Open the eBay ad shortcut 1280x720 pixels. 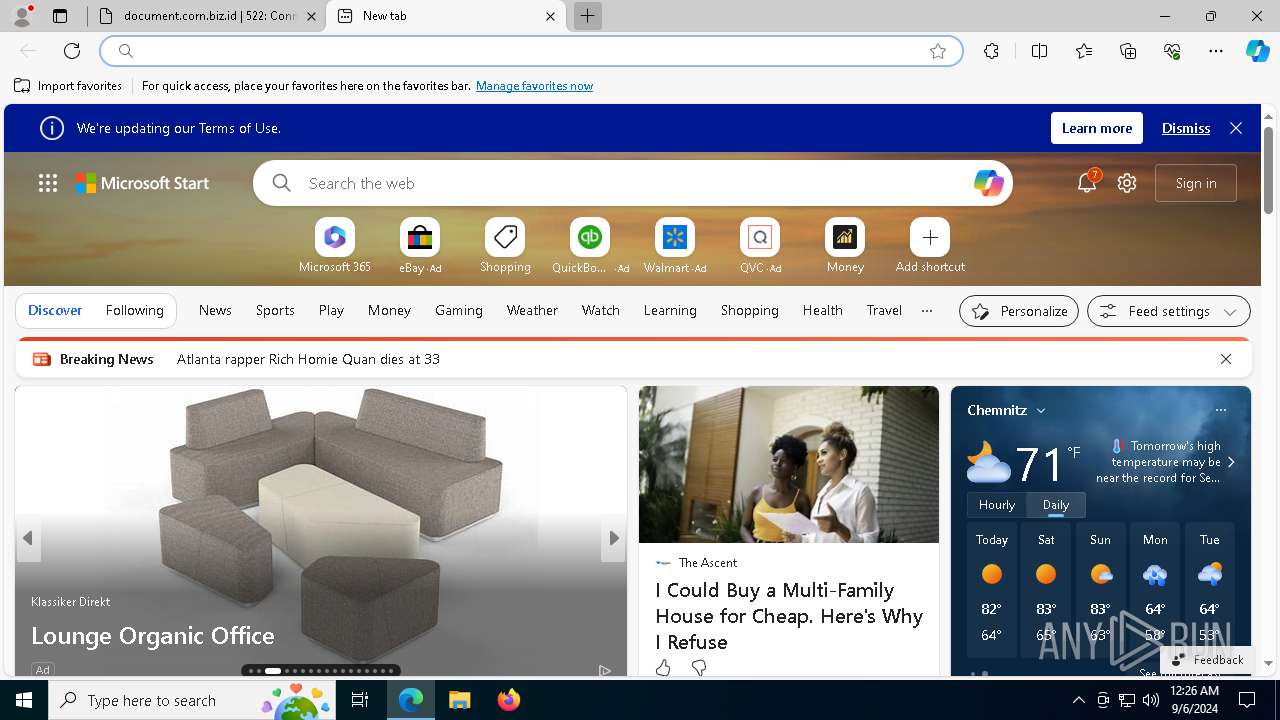click(420, 238)
